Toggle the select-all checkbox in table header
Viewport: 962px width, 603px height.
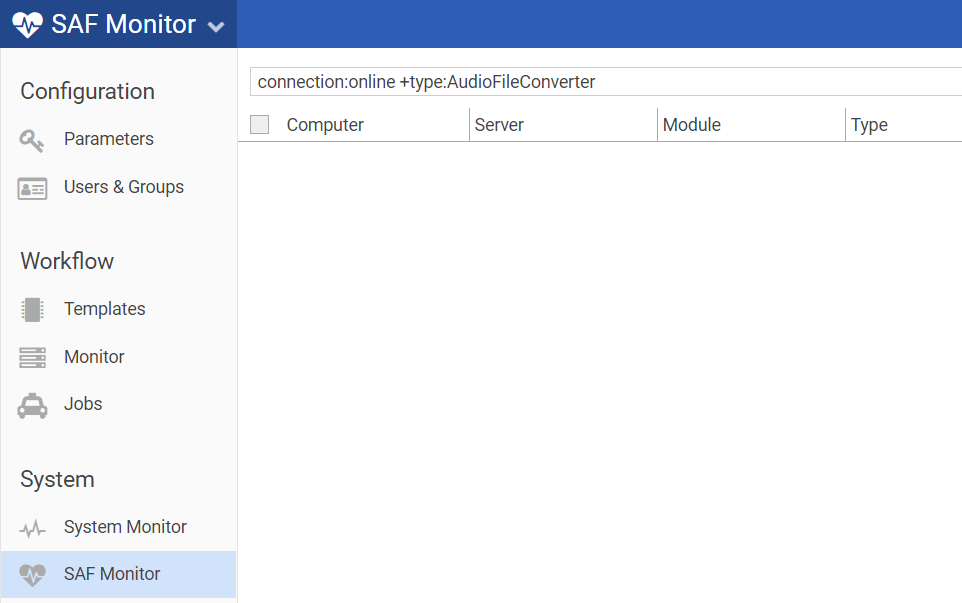click(x=260, y=125)
